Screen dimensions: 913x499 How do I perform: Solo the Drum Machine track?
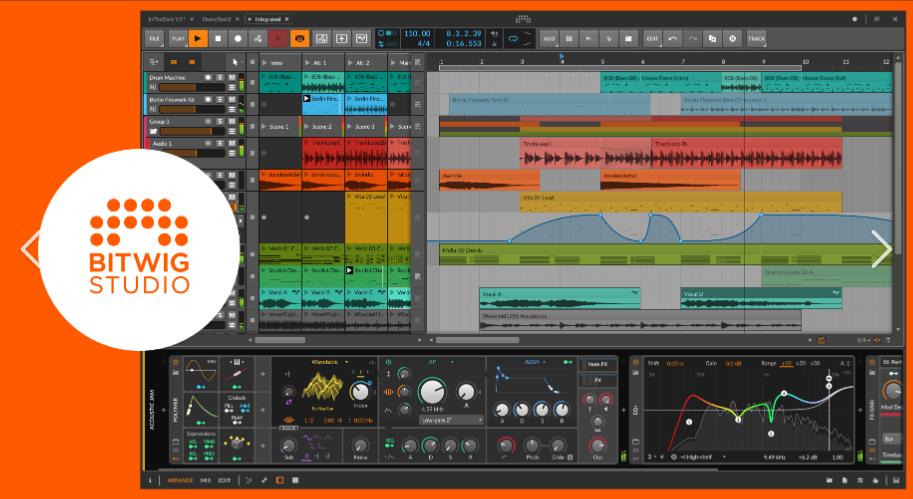coord(220,77)
